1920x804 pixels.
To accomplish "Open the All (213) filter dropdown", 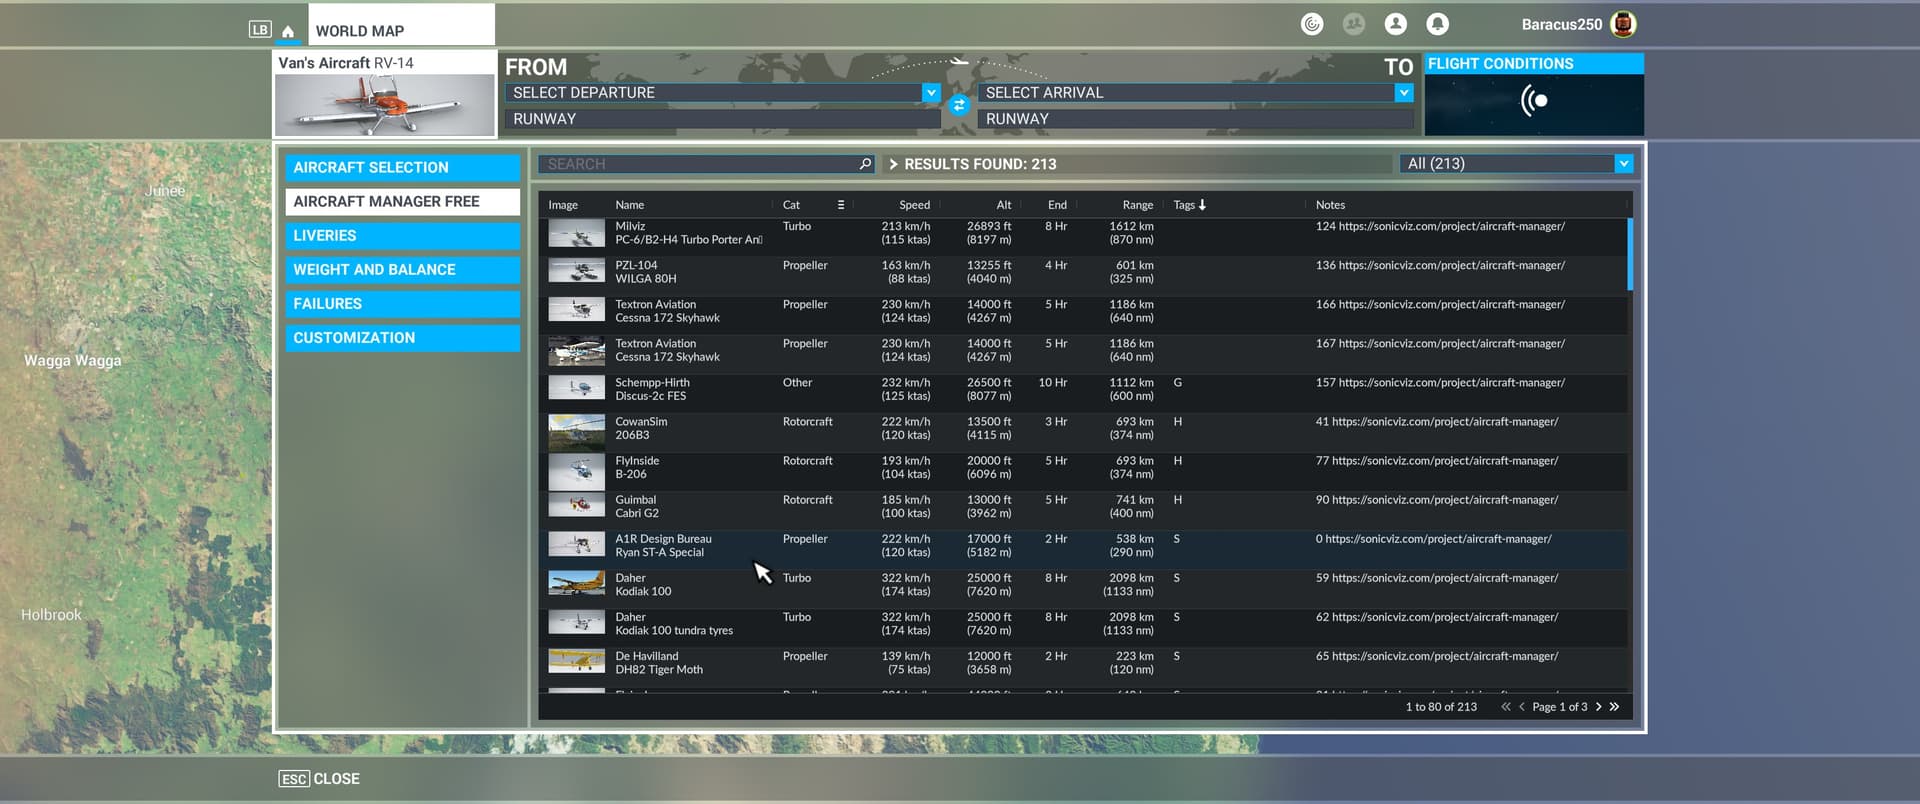I will coord(1623,164).
